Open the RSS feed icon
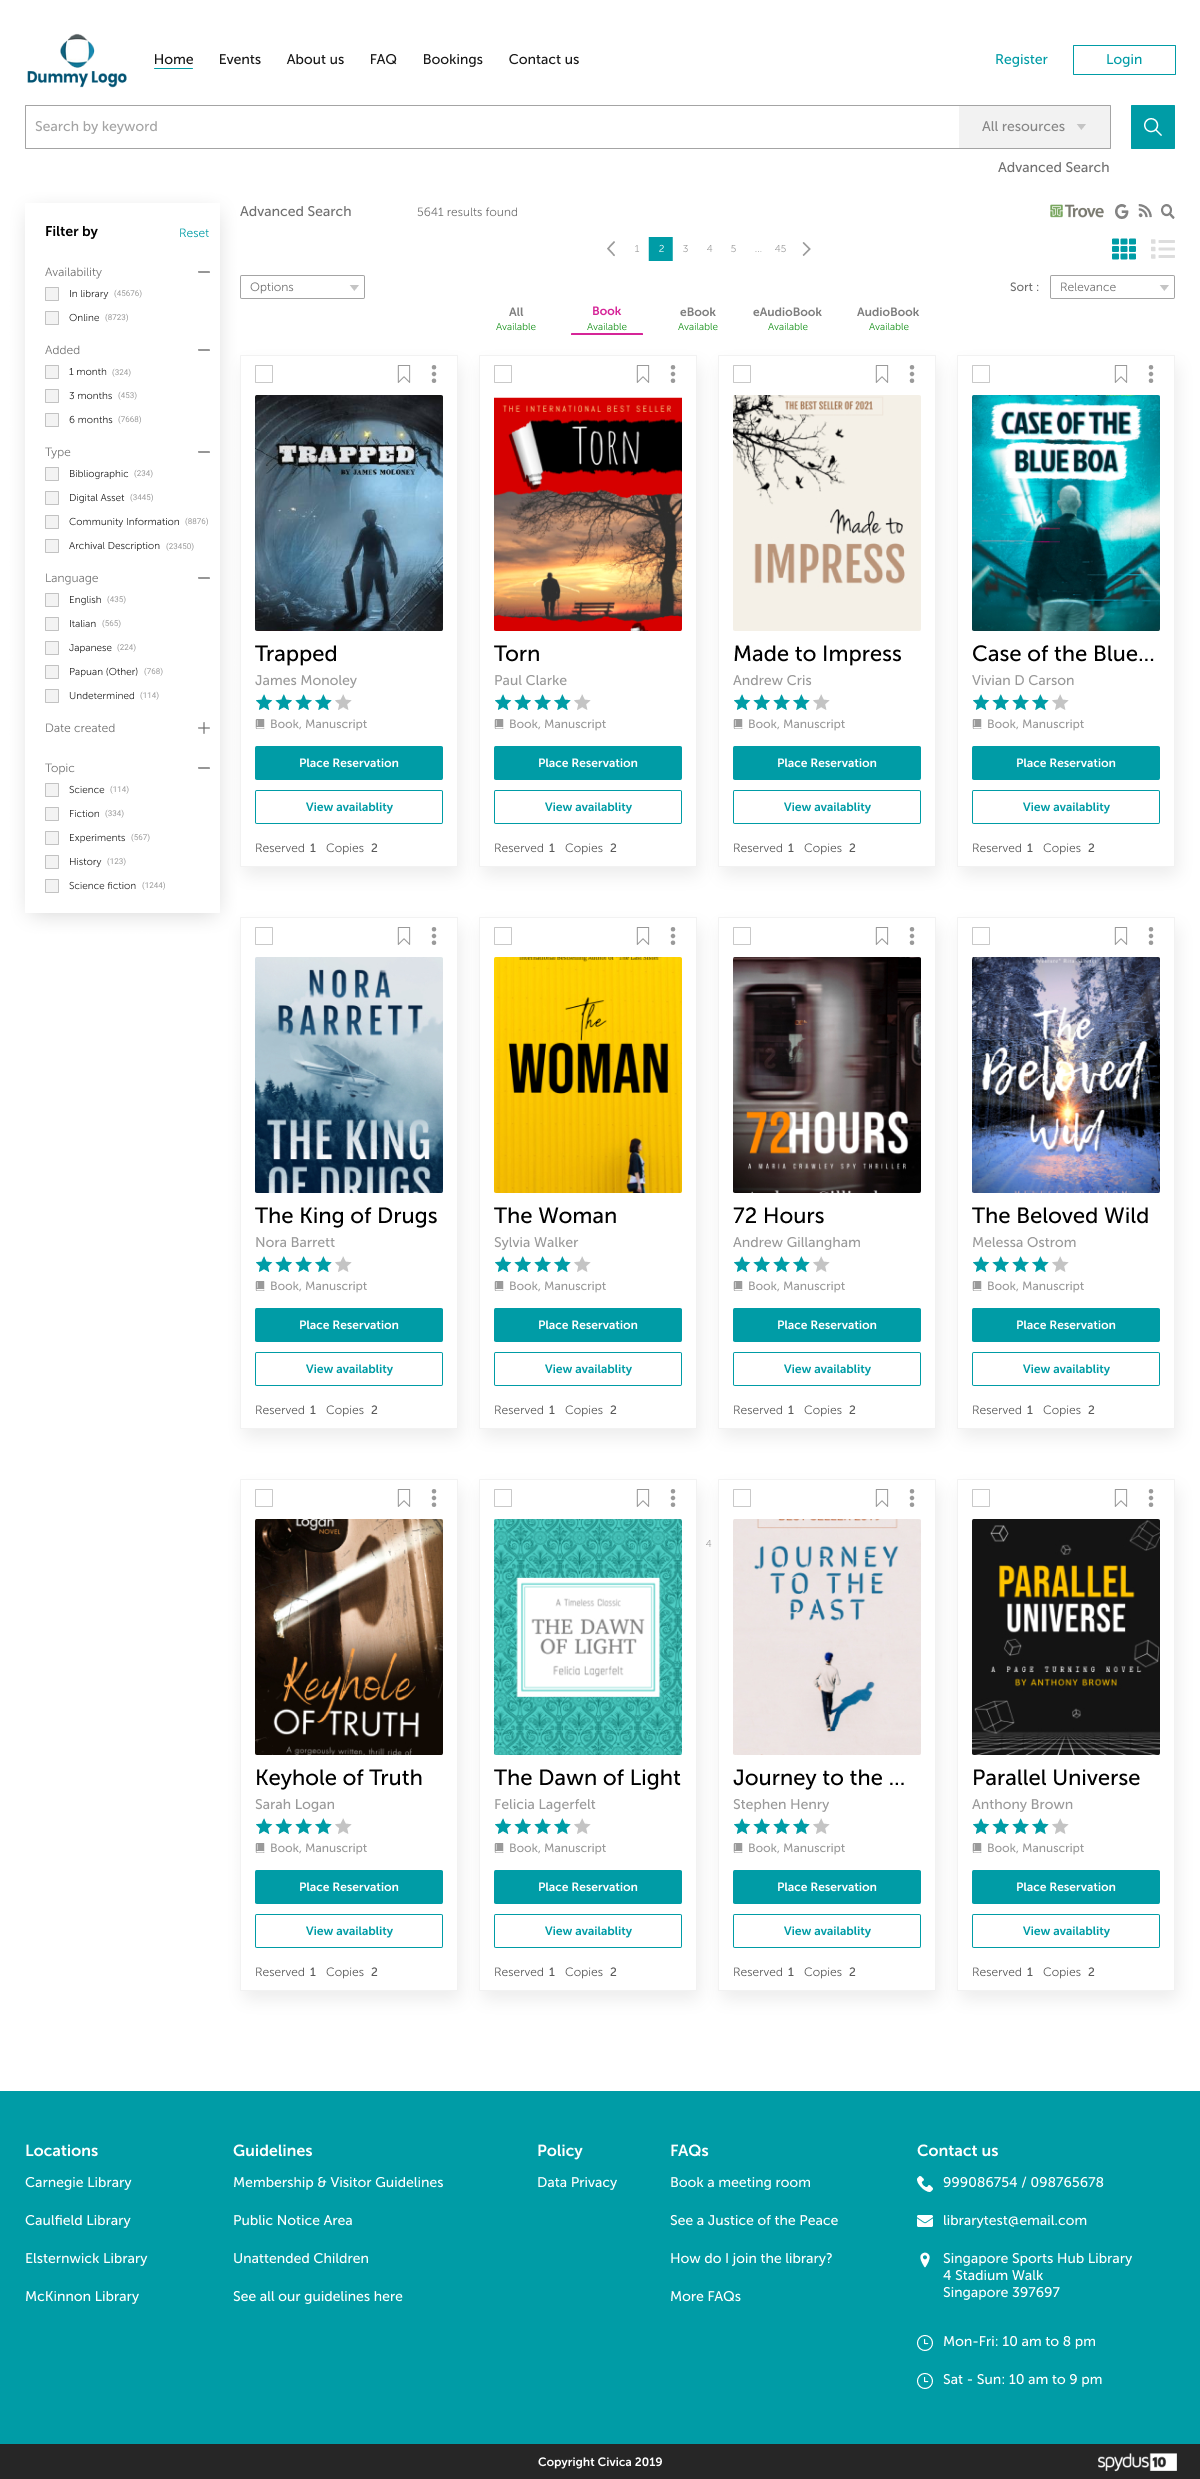1200x2479 pixels. pyautogui.click(x=1145, y=211)
